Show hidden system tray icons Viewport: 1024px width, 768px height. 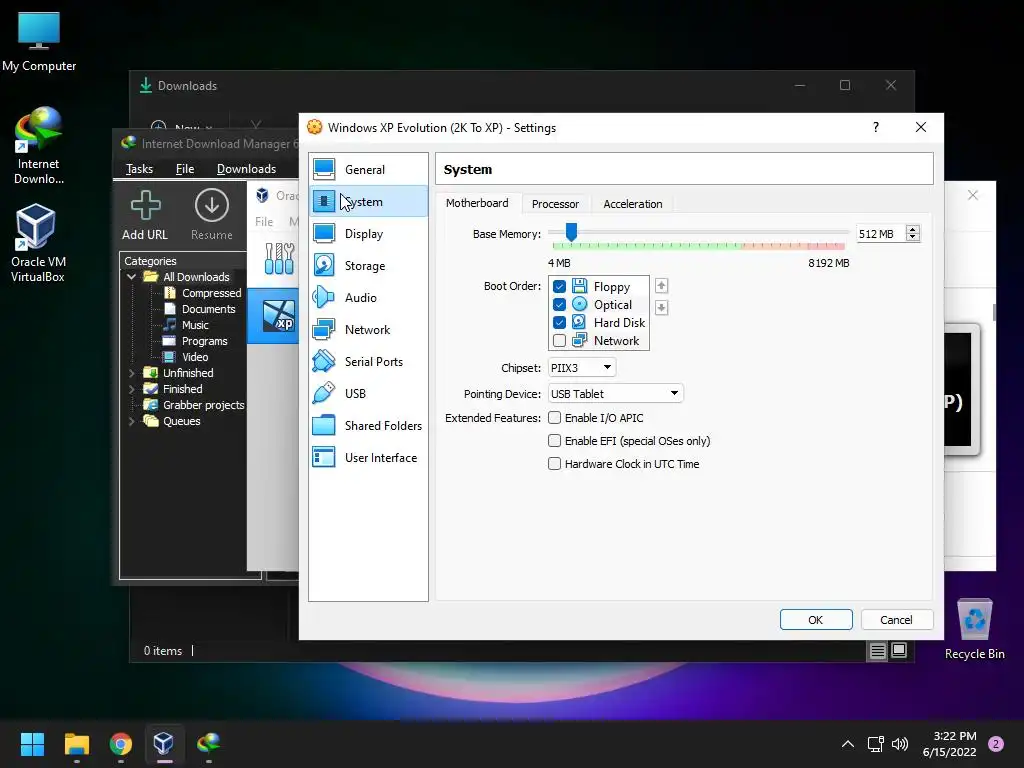(848, 744)
